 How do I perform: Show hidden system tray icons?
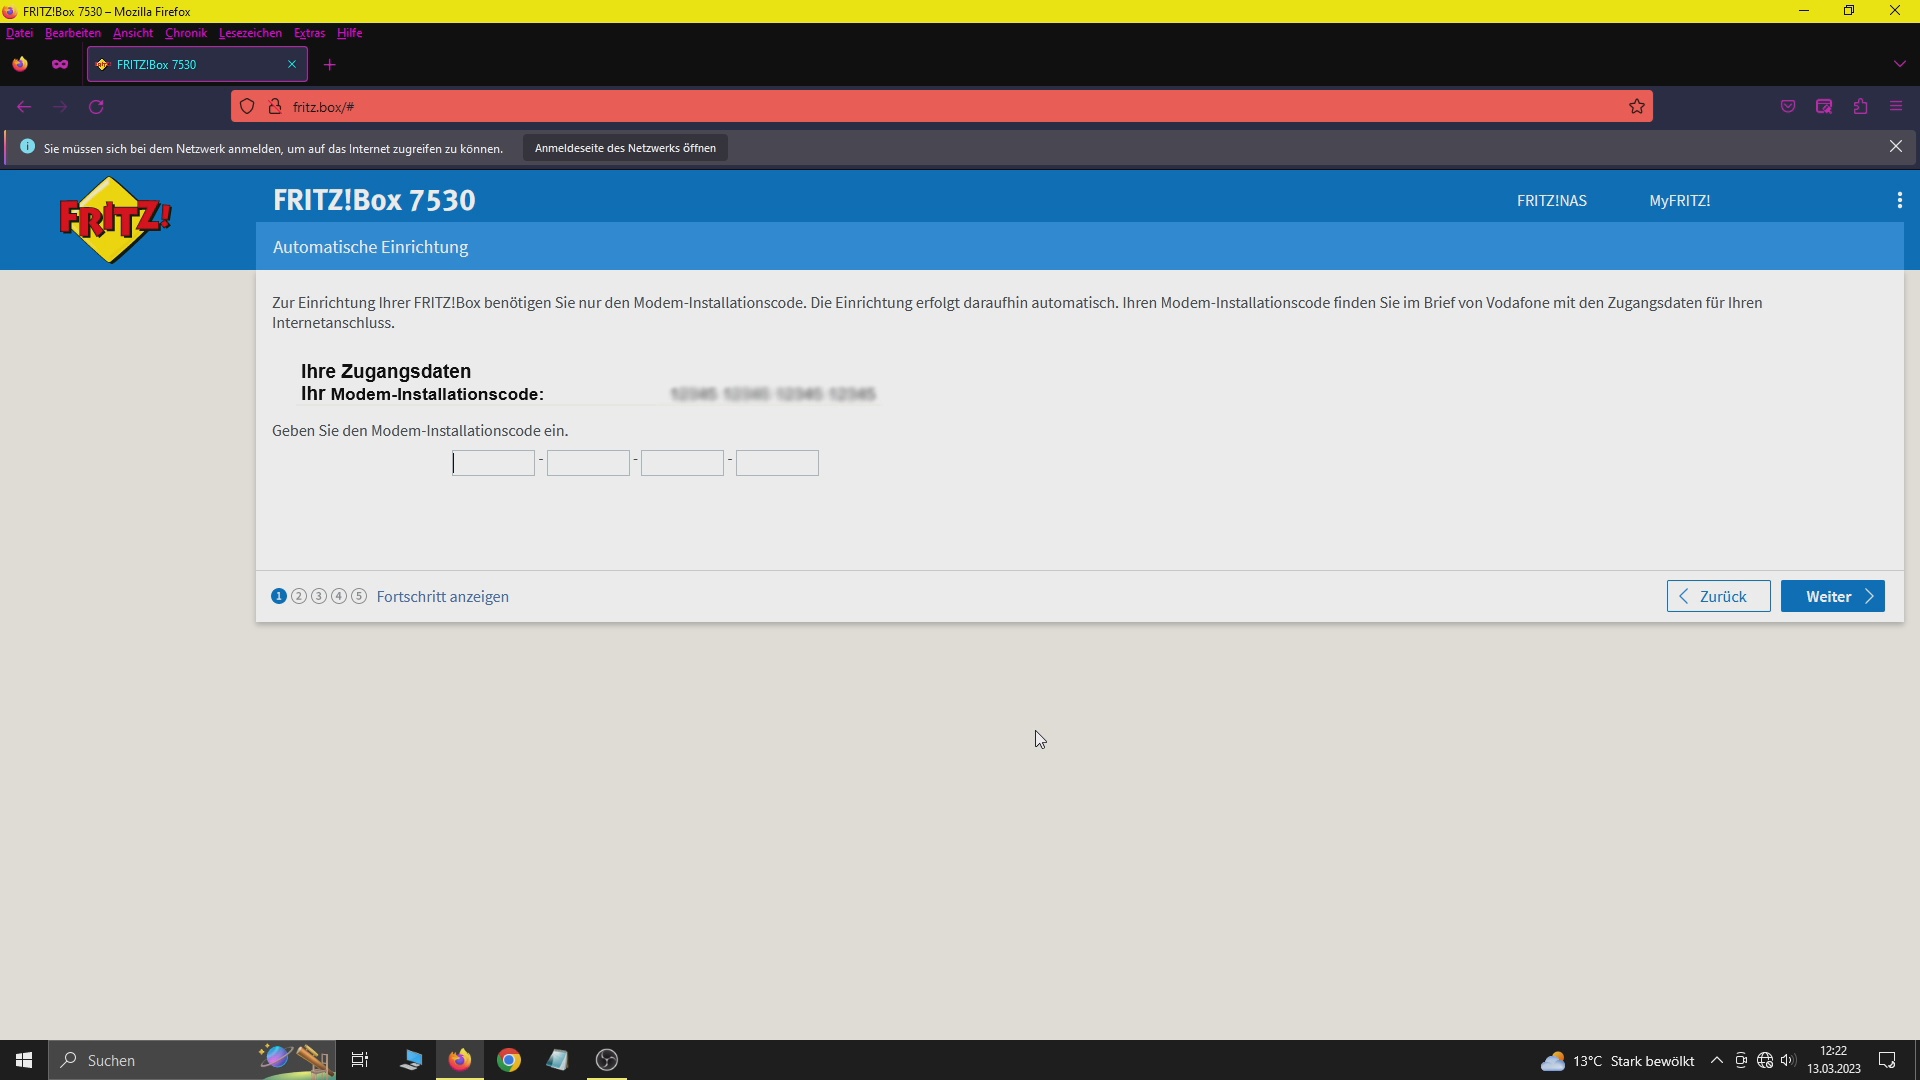[1716, 1060]
